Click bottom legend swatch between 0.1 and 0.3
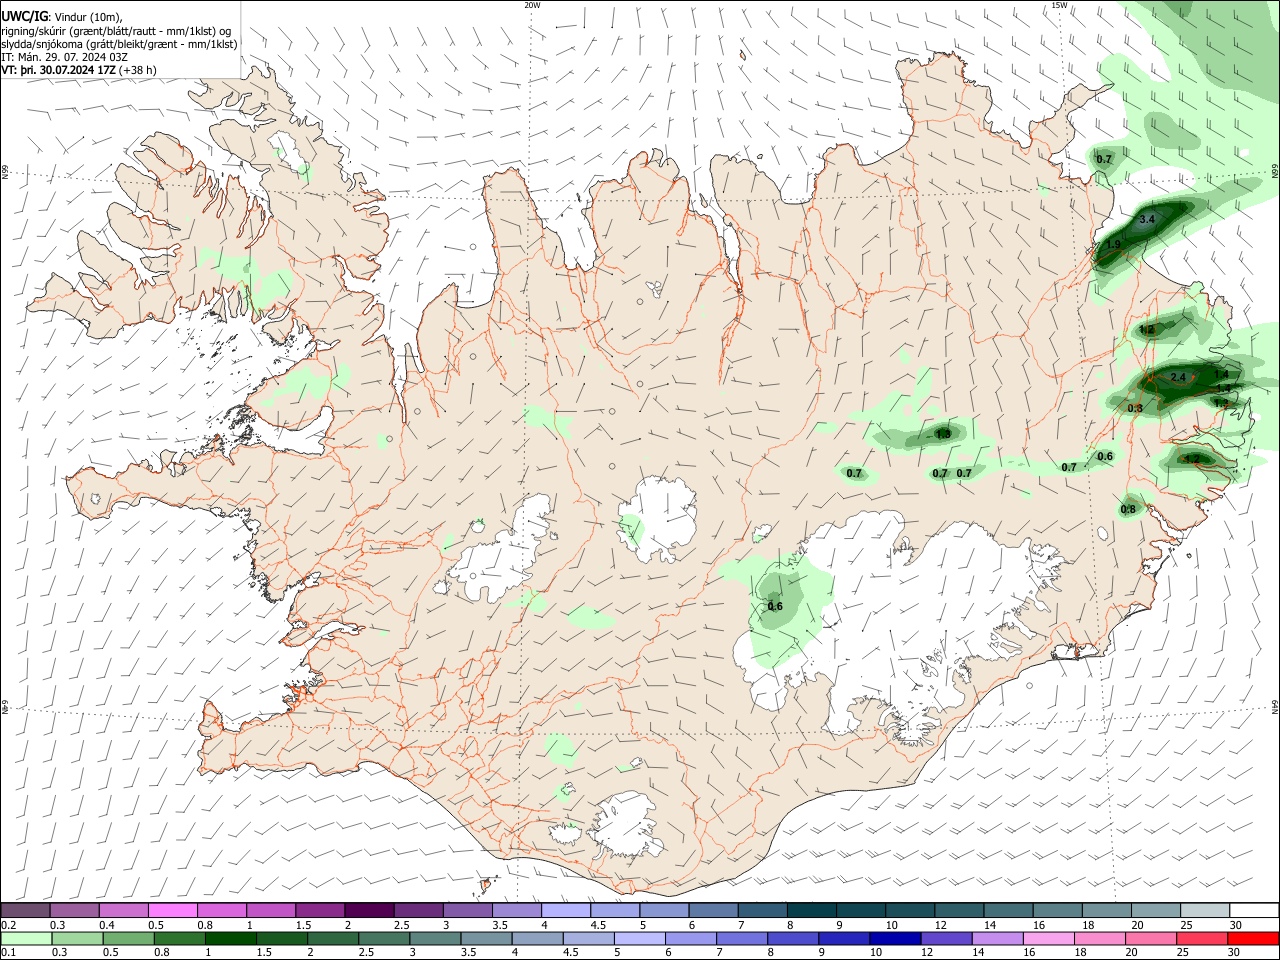Viewport: 1280px width, 960px height. (x=26, y=939)
